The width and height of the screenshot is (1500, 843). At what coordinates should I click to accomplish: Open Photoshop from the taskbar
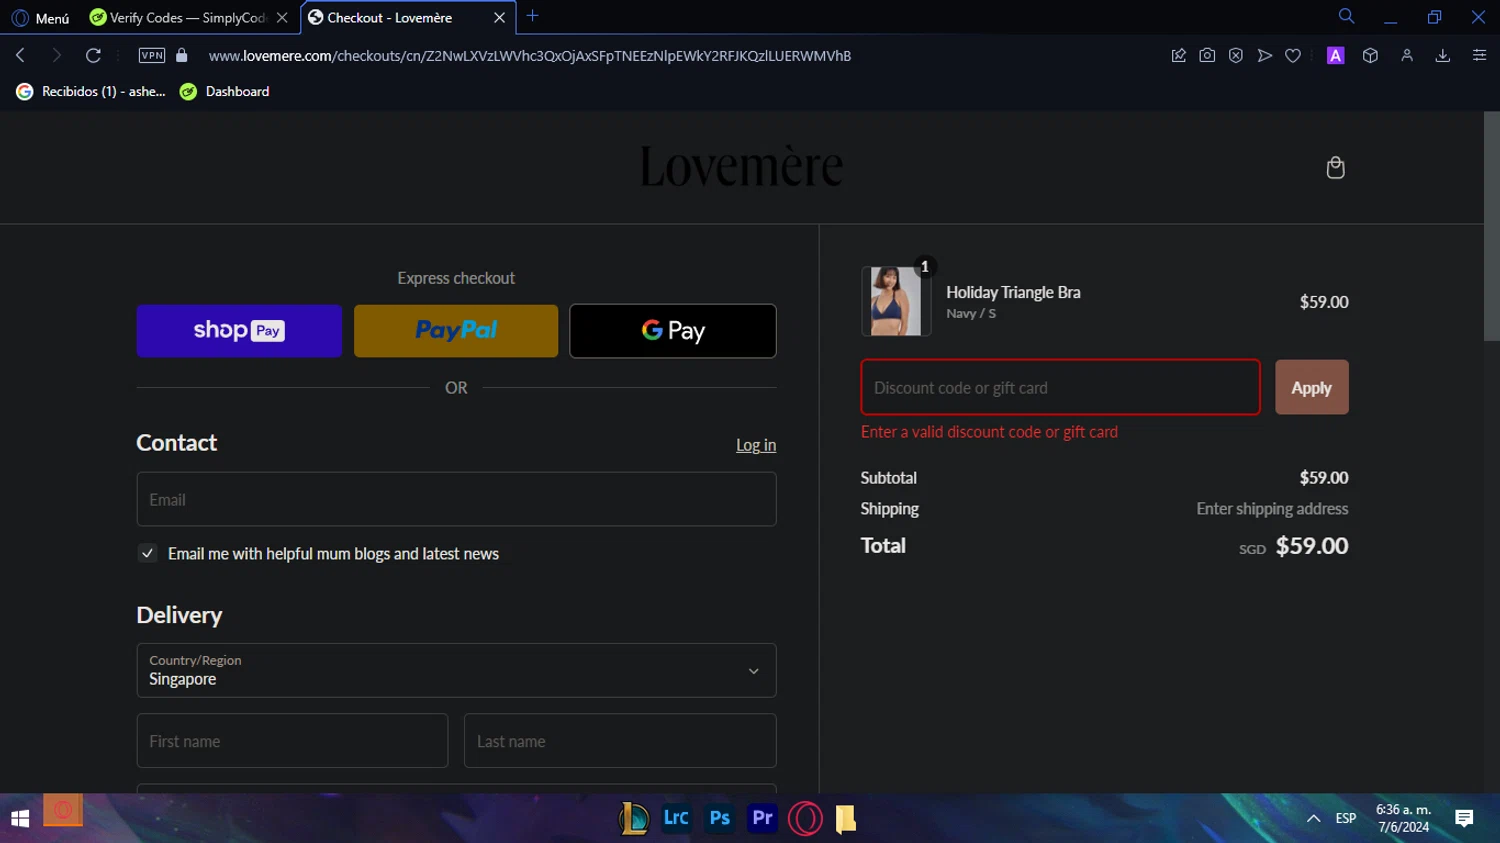tap(719, 818)
